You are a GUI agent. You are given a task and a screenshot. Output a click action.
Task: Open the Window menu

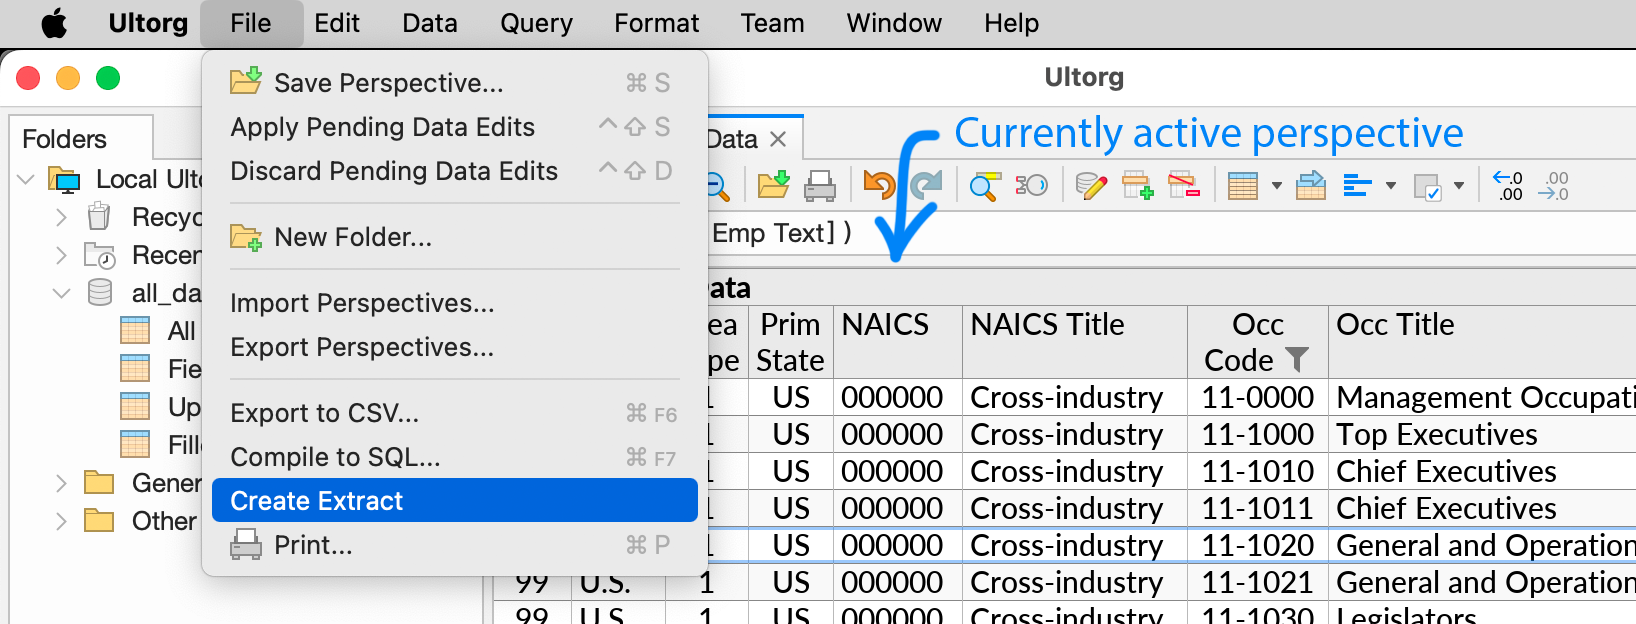pos(894,23)
